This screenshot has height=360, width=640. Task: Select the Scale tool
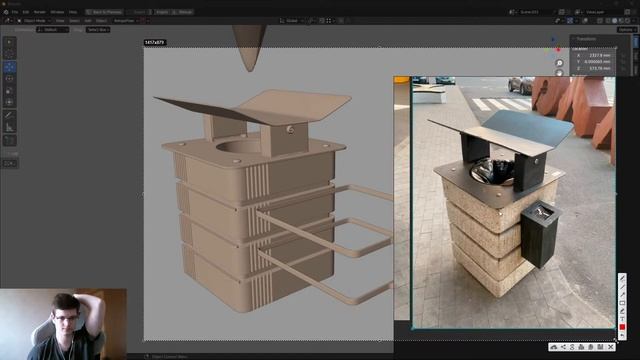pyautogui.click(x=9, y=91)
